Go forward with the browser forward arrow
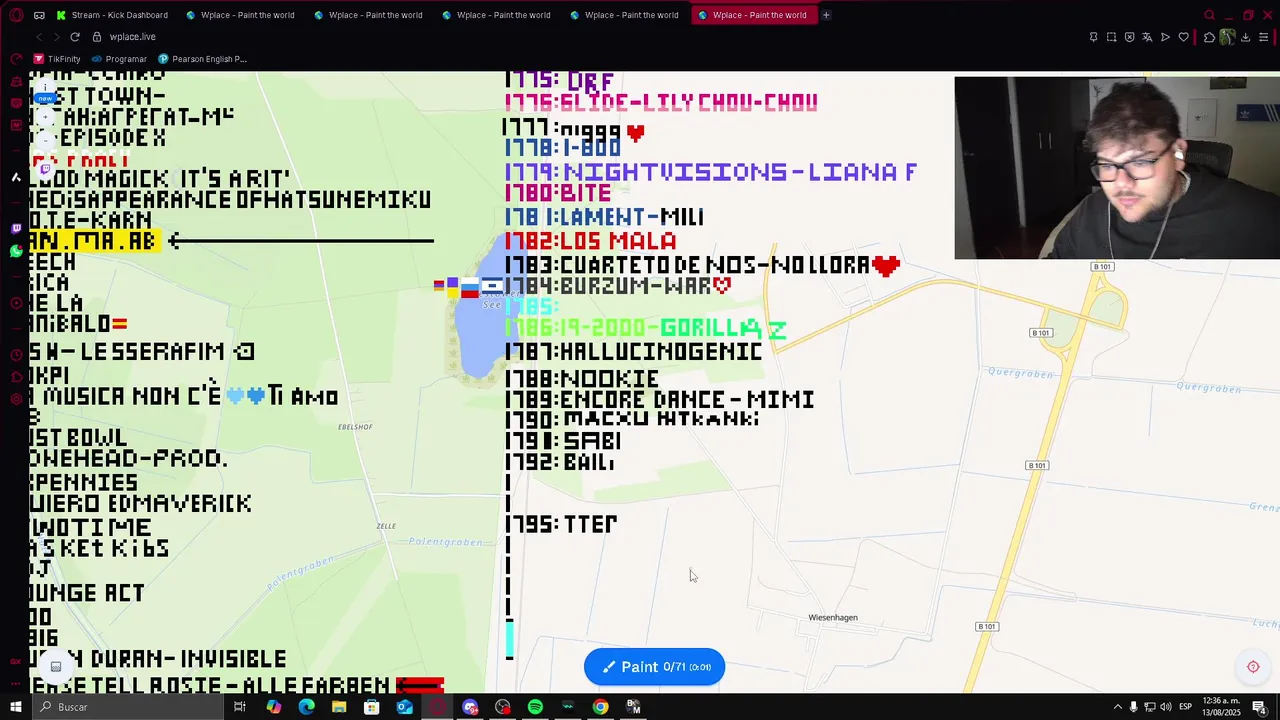This screenshot has height=720, width=1280. click(56, 37)
